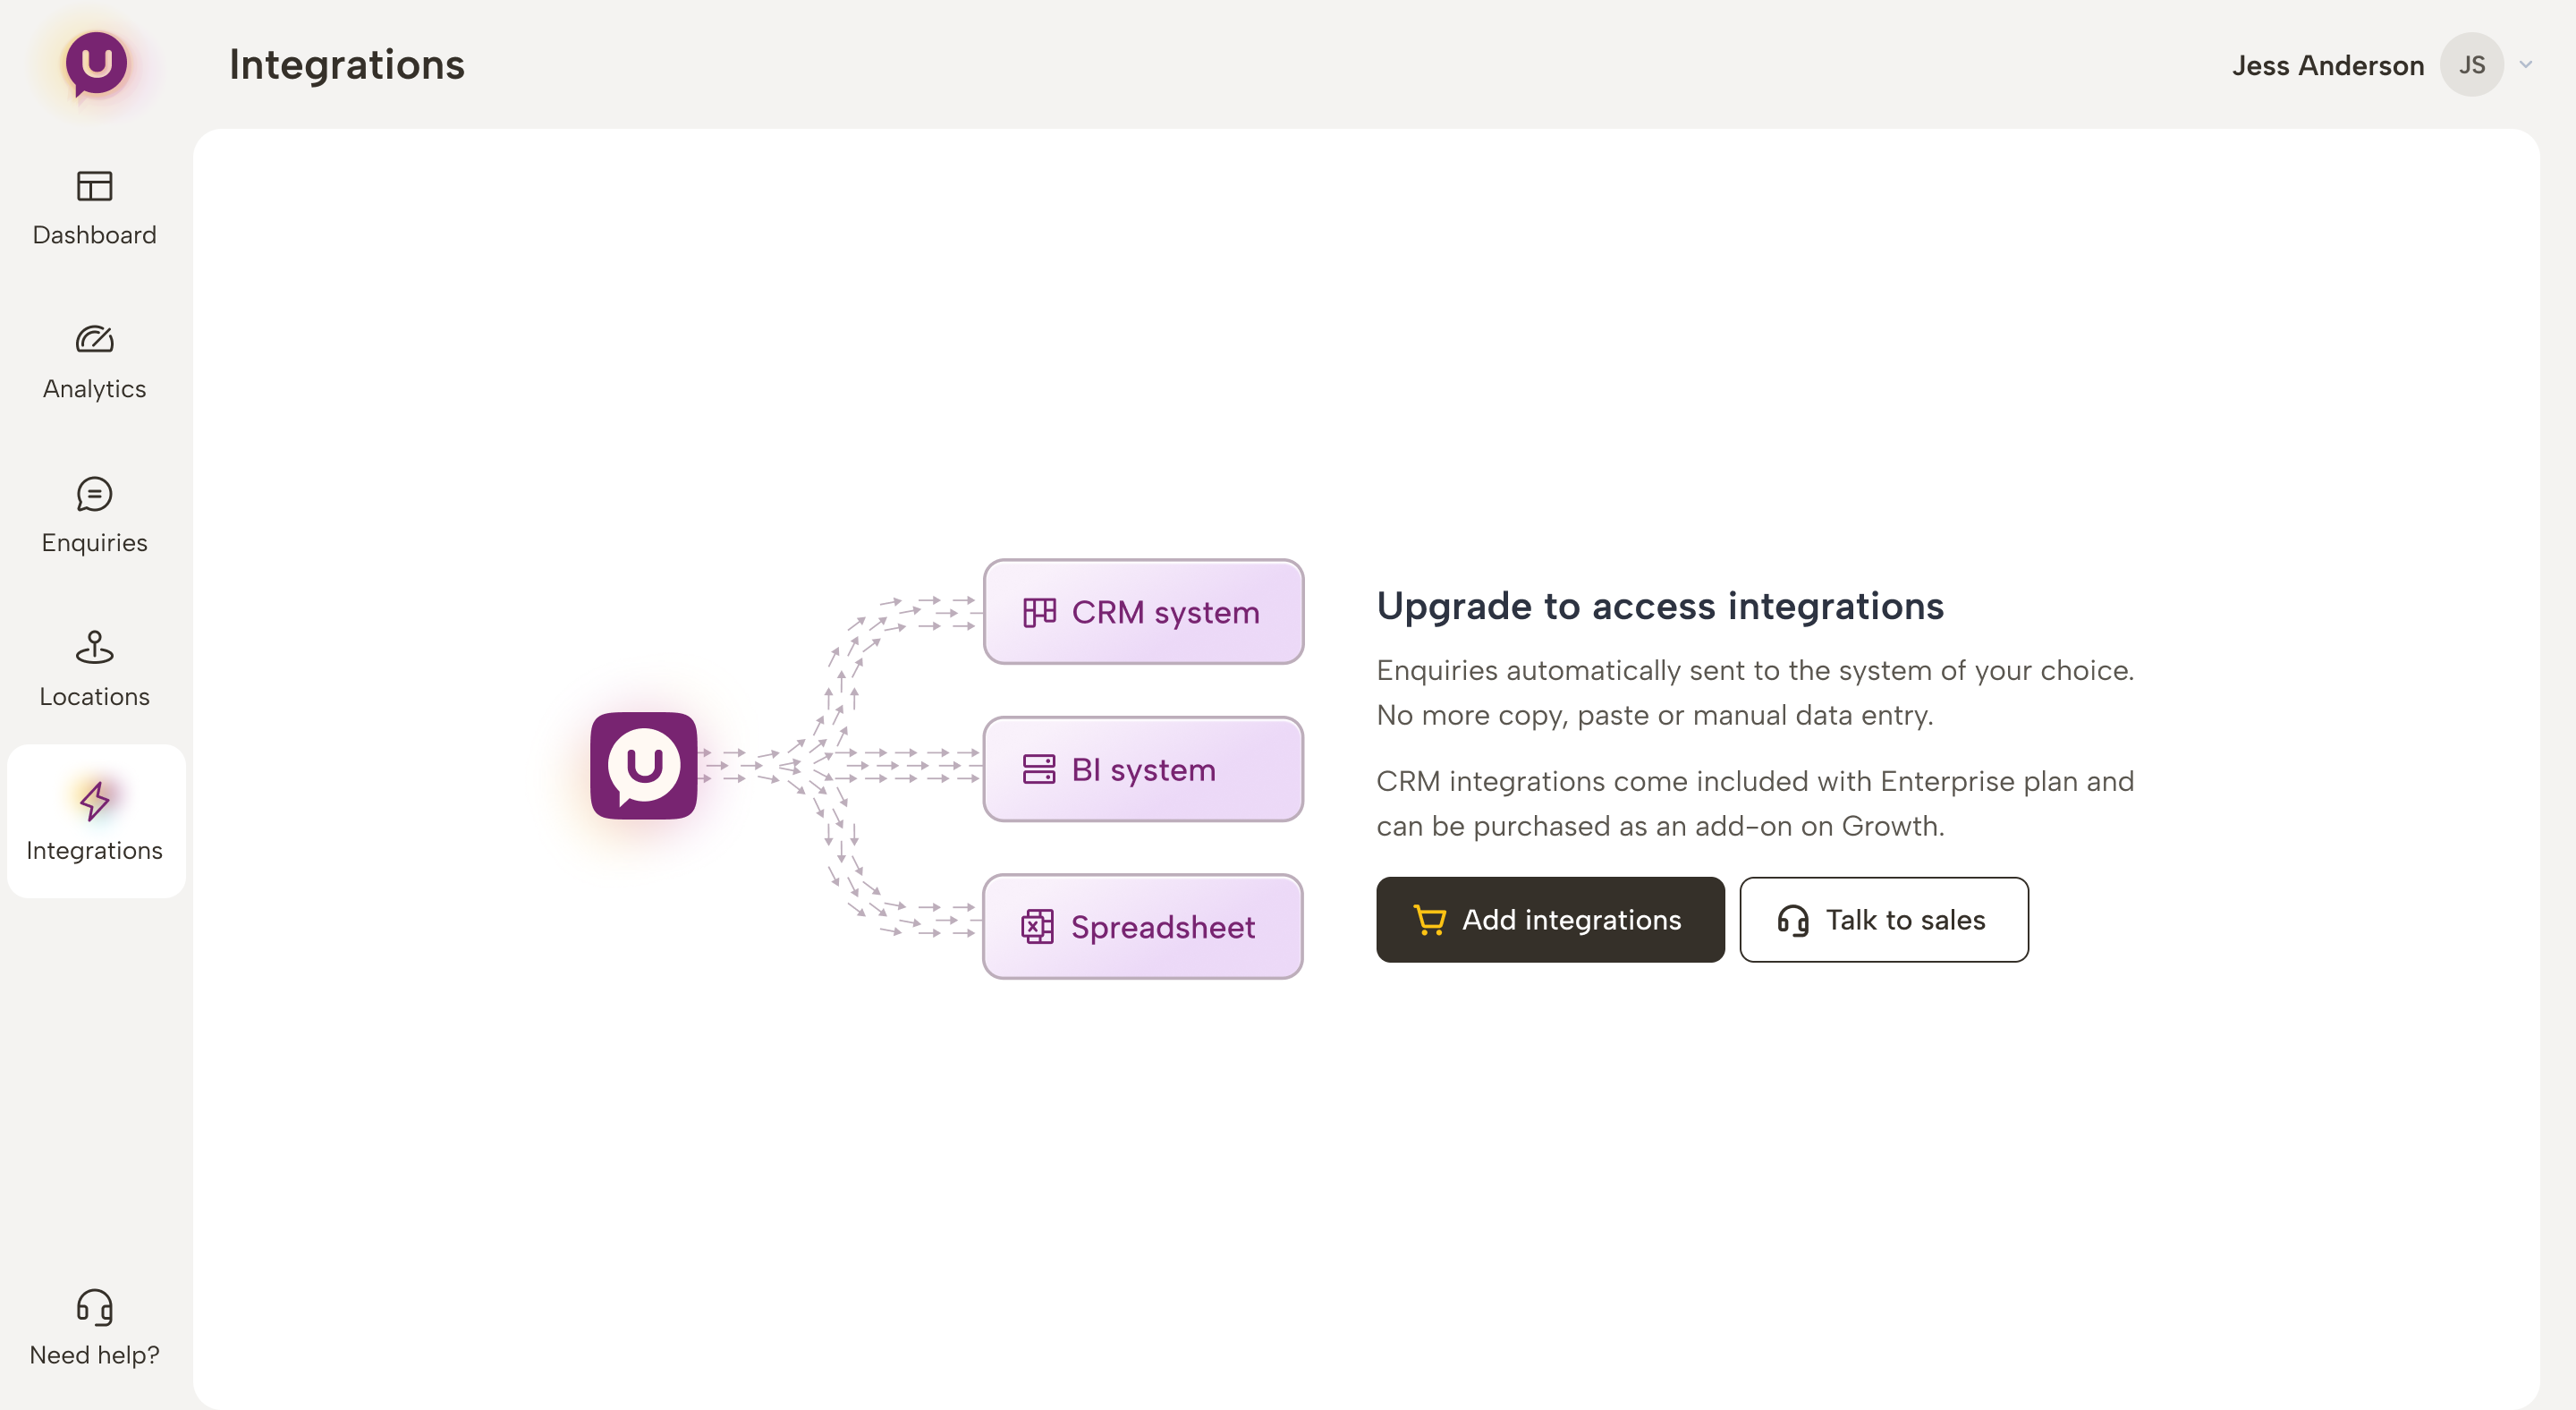Click the BI system box
Screen dimensions: 2576x1410
click(x=1143, y=769)
